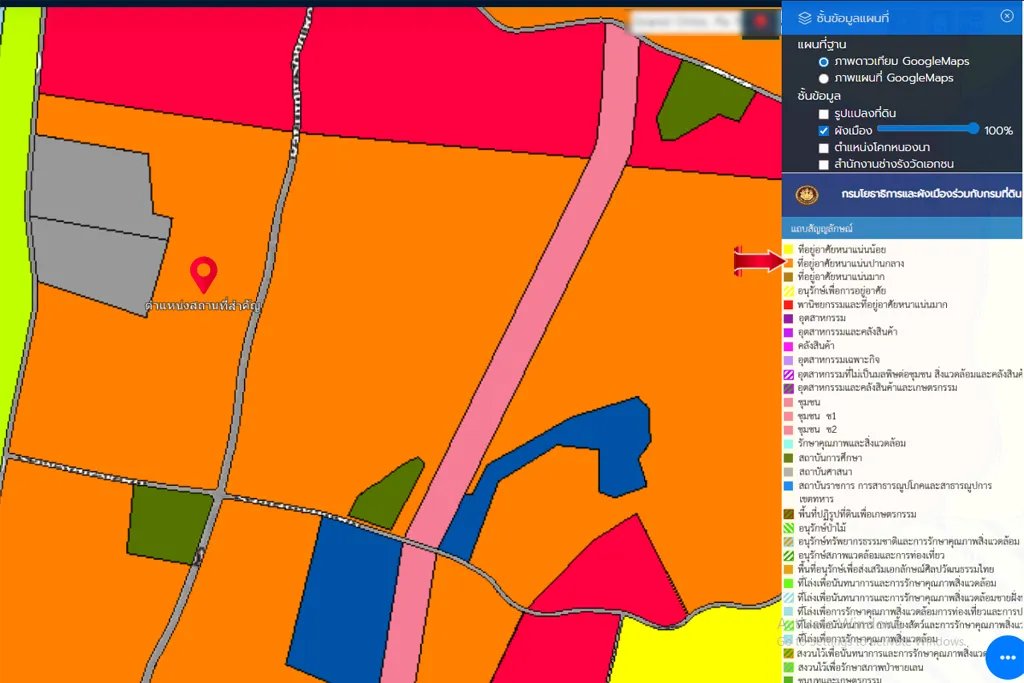Viewport: 1024px width, 683px height.
Task: Click the พื้นที่อนุรักษ์เพื่อส่งเสริมเอกลักษณ์ศิลปวัฒนธรรมไทย entry
Action: point(896,569)
